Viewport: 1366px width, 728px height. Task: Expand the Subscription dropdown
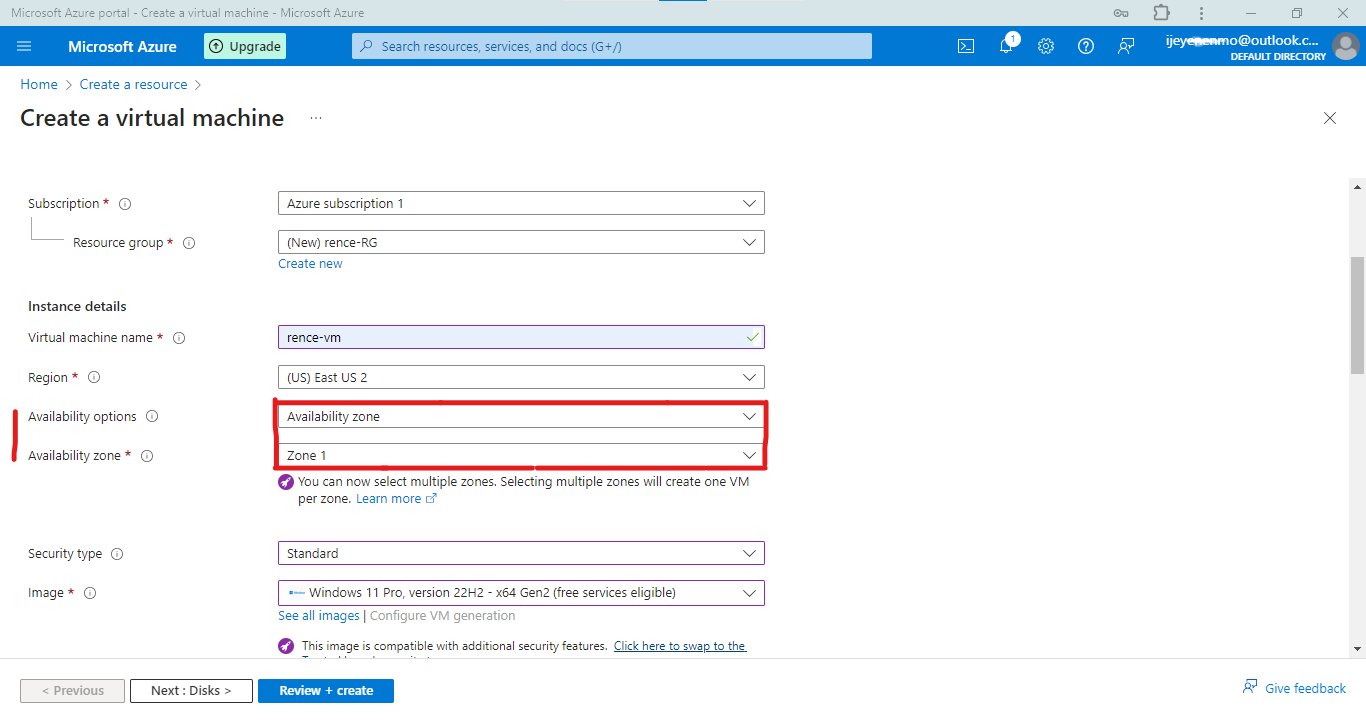point(521,204)
